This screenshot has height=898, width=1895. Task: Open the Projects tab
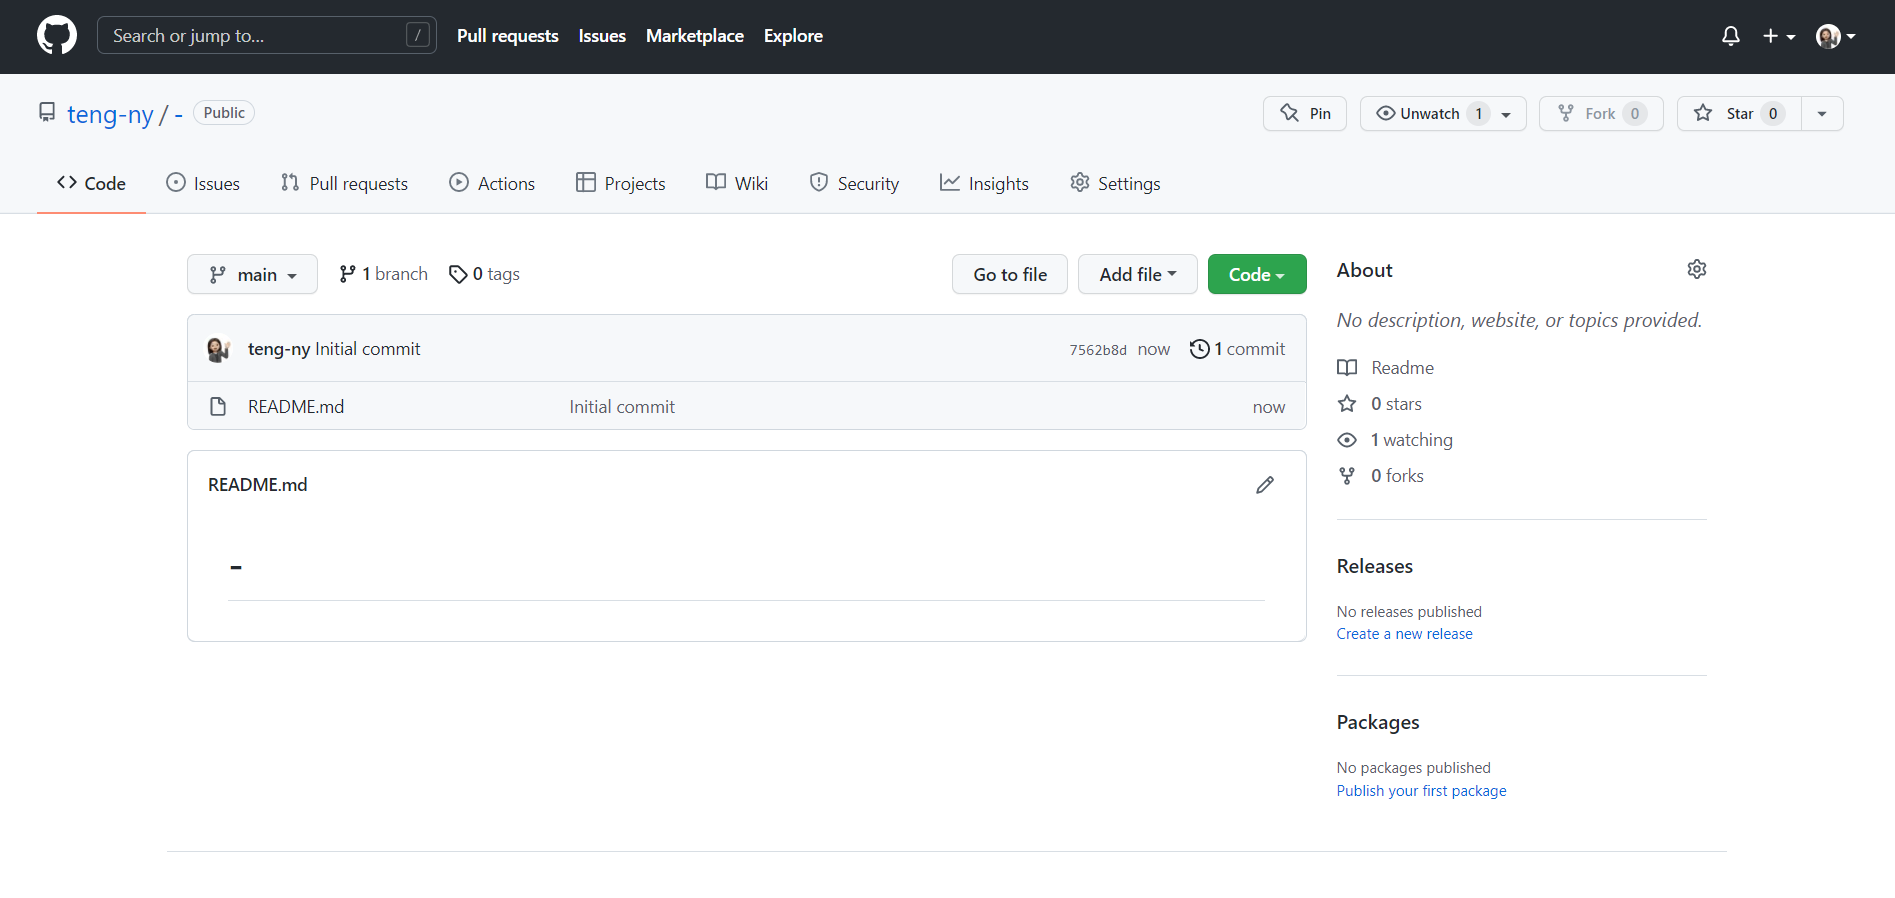point(620,183)
